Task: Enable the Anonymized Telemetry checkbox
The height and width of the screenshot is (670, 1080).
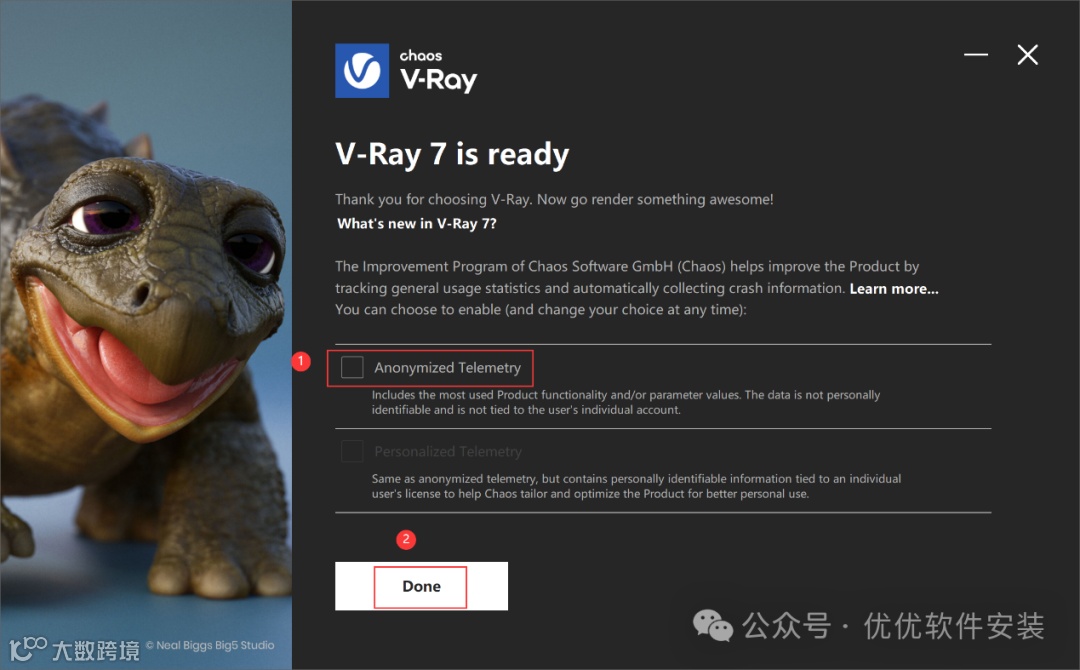Action: pyautogui.click(x=352, y=368)
